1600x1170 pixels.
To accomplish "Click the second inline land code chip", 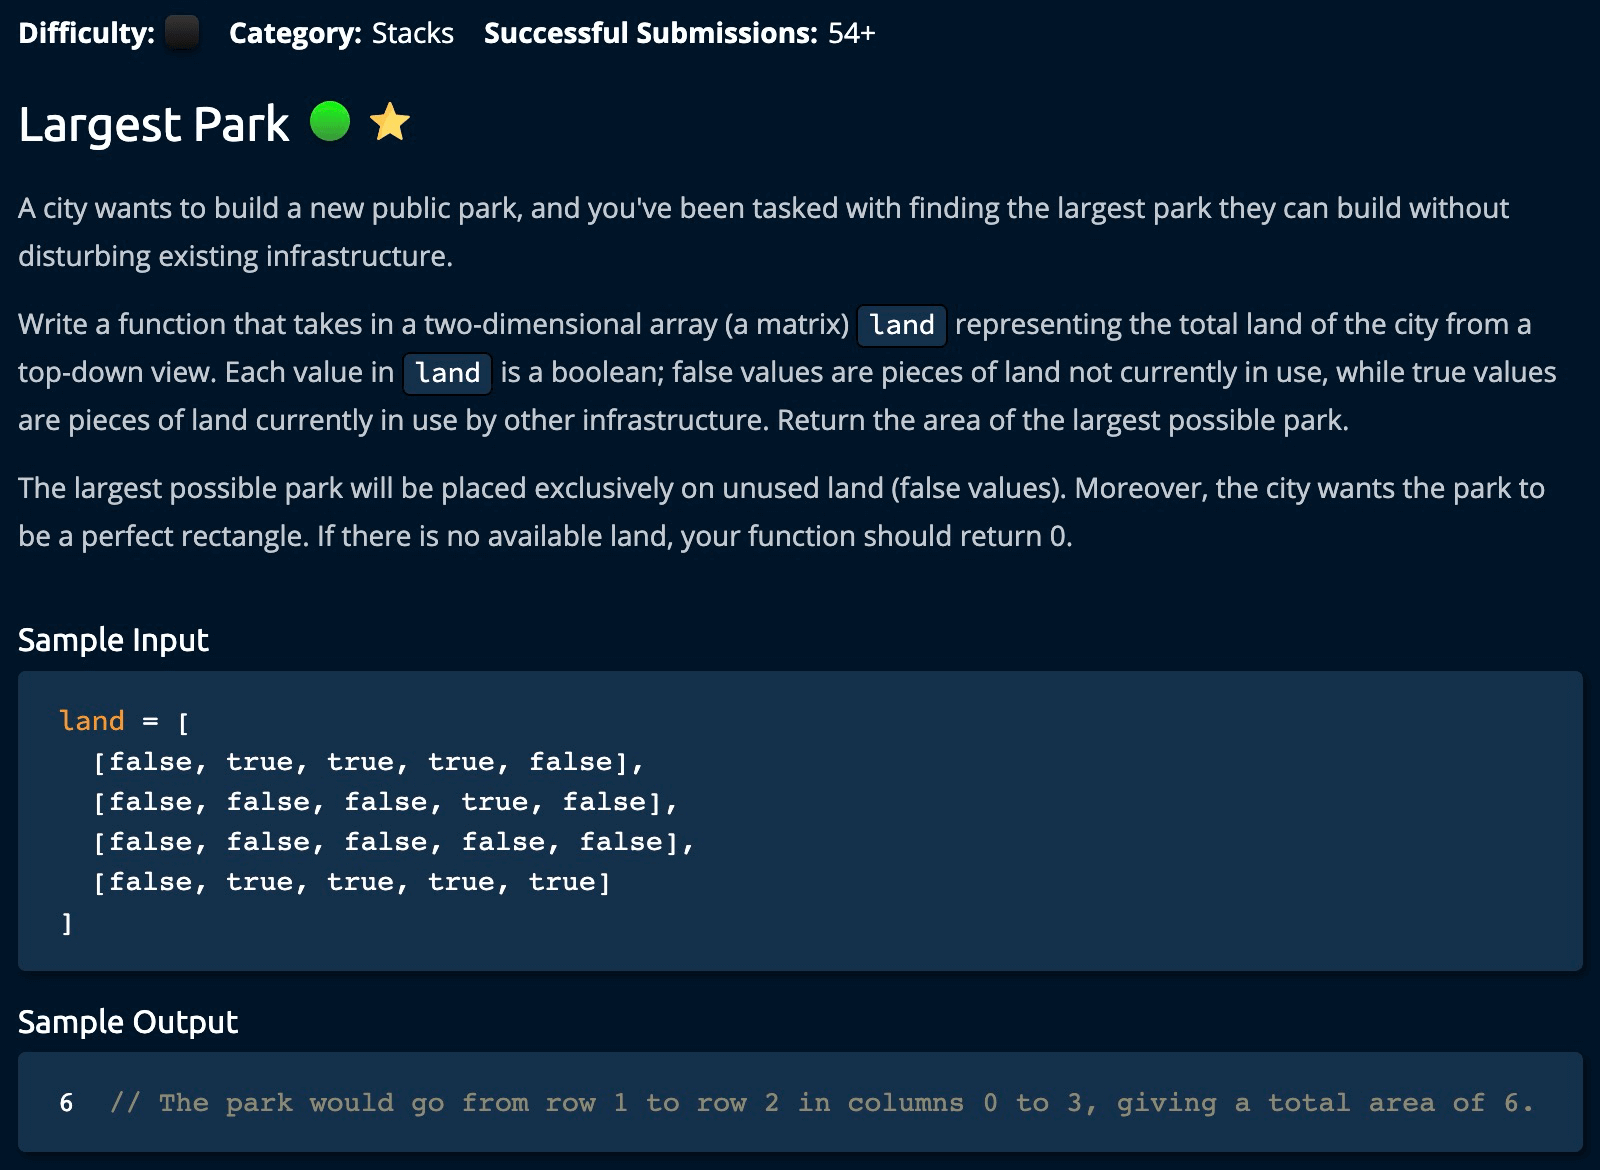I will click(447, 372).
